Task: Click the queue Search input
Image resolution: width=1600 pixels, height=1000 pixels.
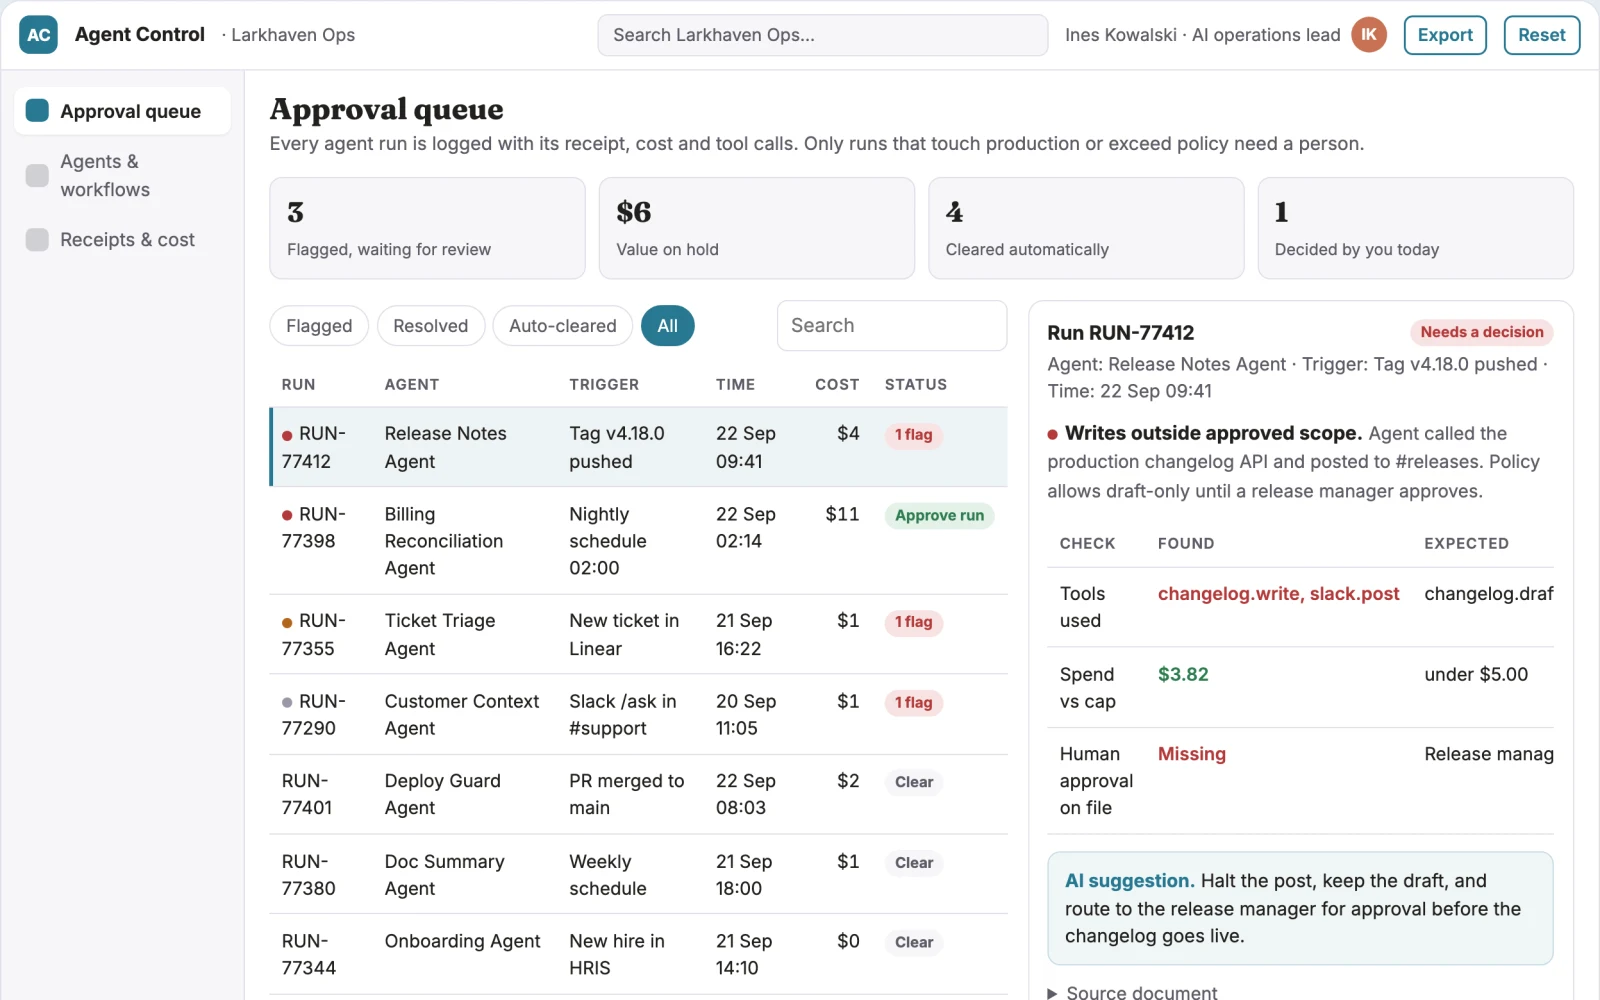Action: (891, 326)
